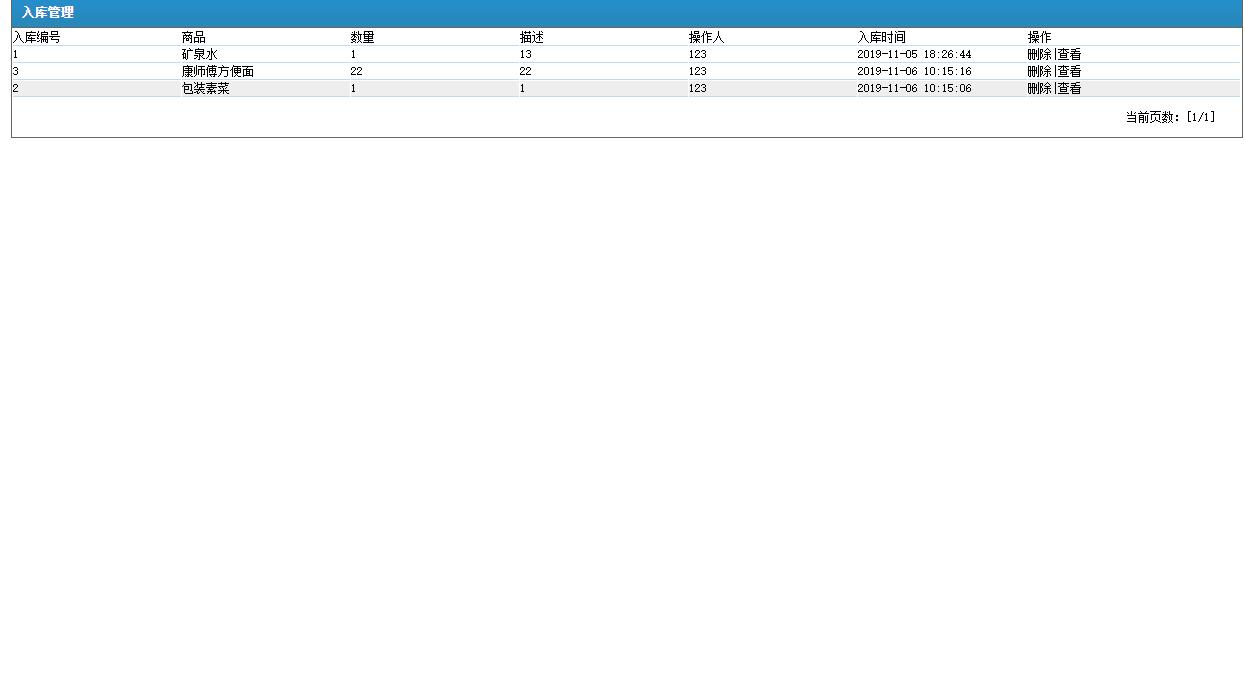
Task: Delete the 包装素菜 record
Action: [1038, 88]
